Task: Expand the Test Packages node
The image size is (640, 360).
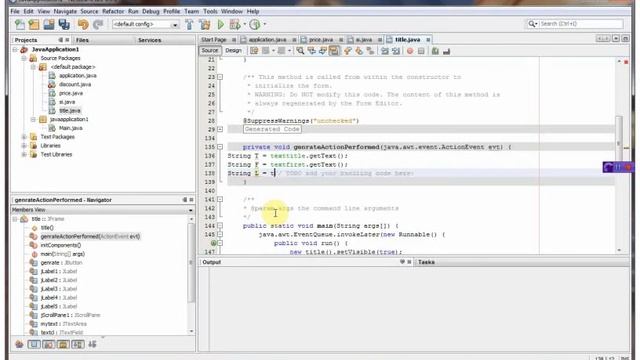Action: click(x=24, y=137)
